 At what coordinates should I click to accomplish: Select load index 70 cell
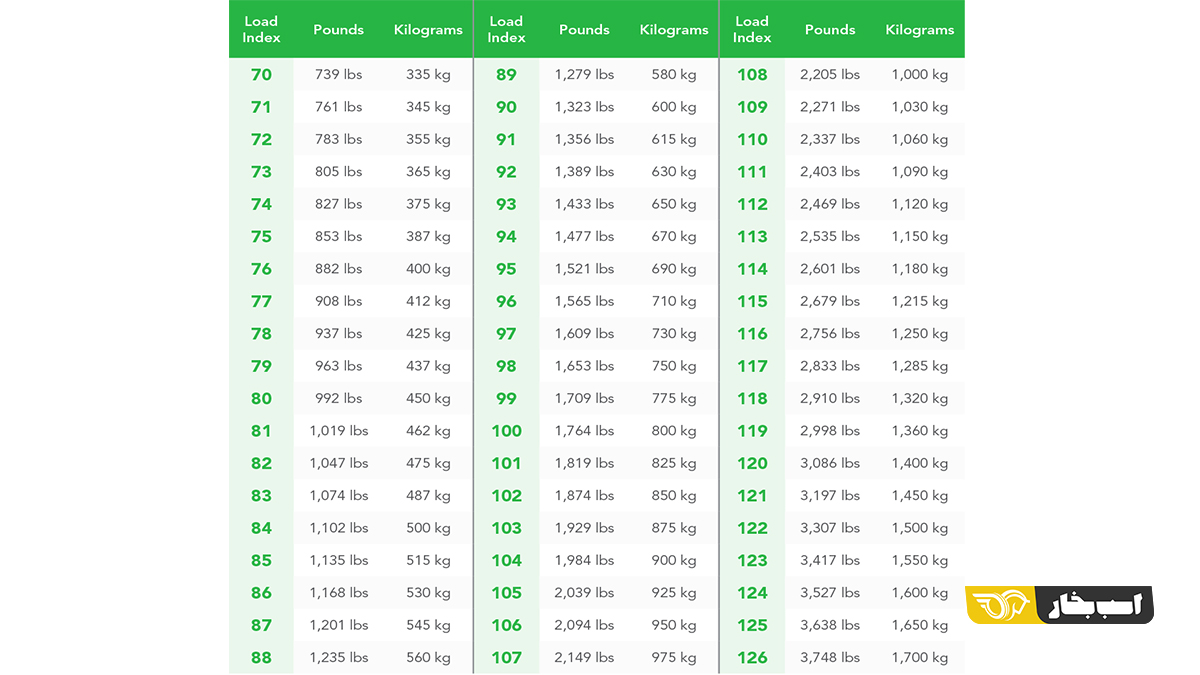[261, 75]
